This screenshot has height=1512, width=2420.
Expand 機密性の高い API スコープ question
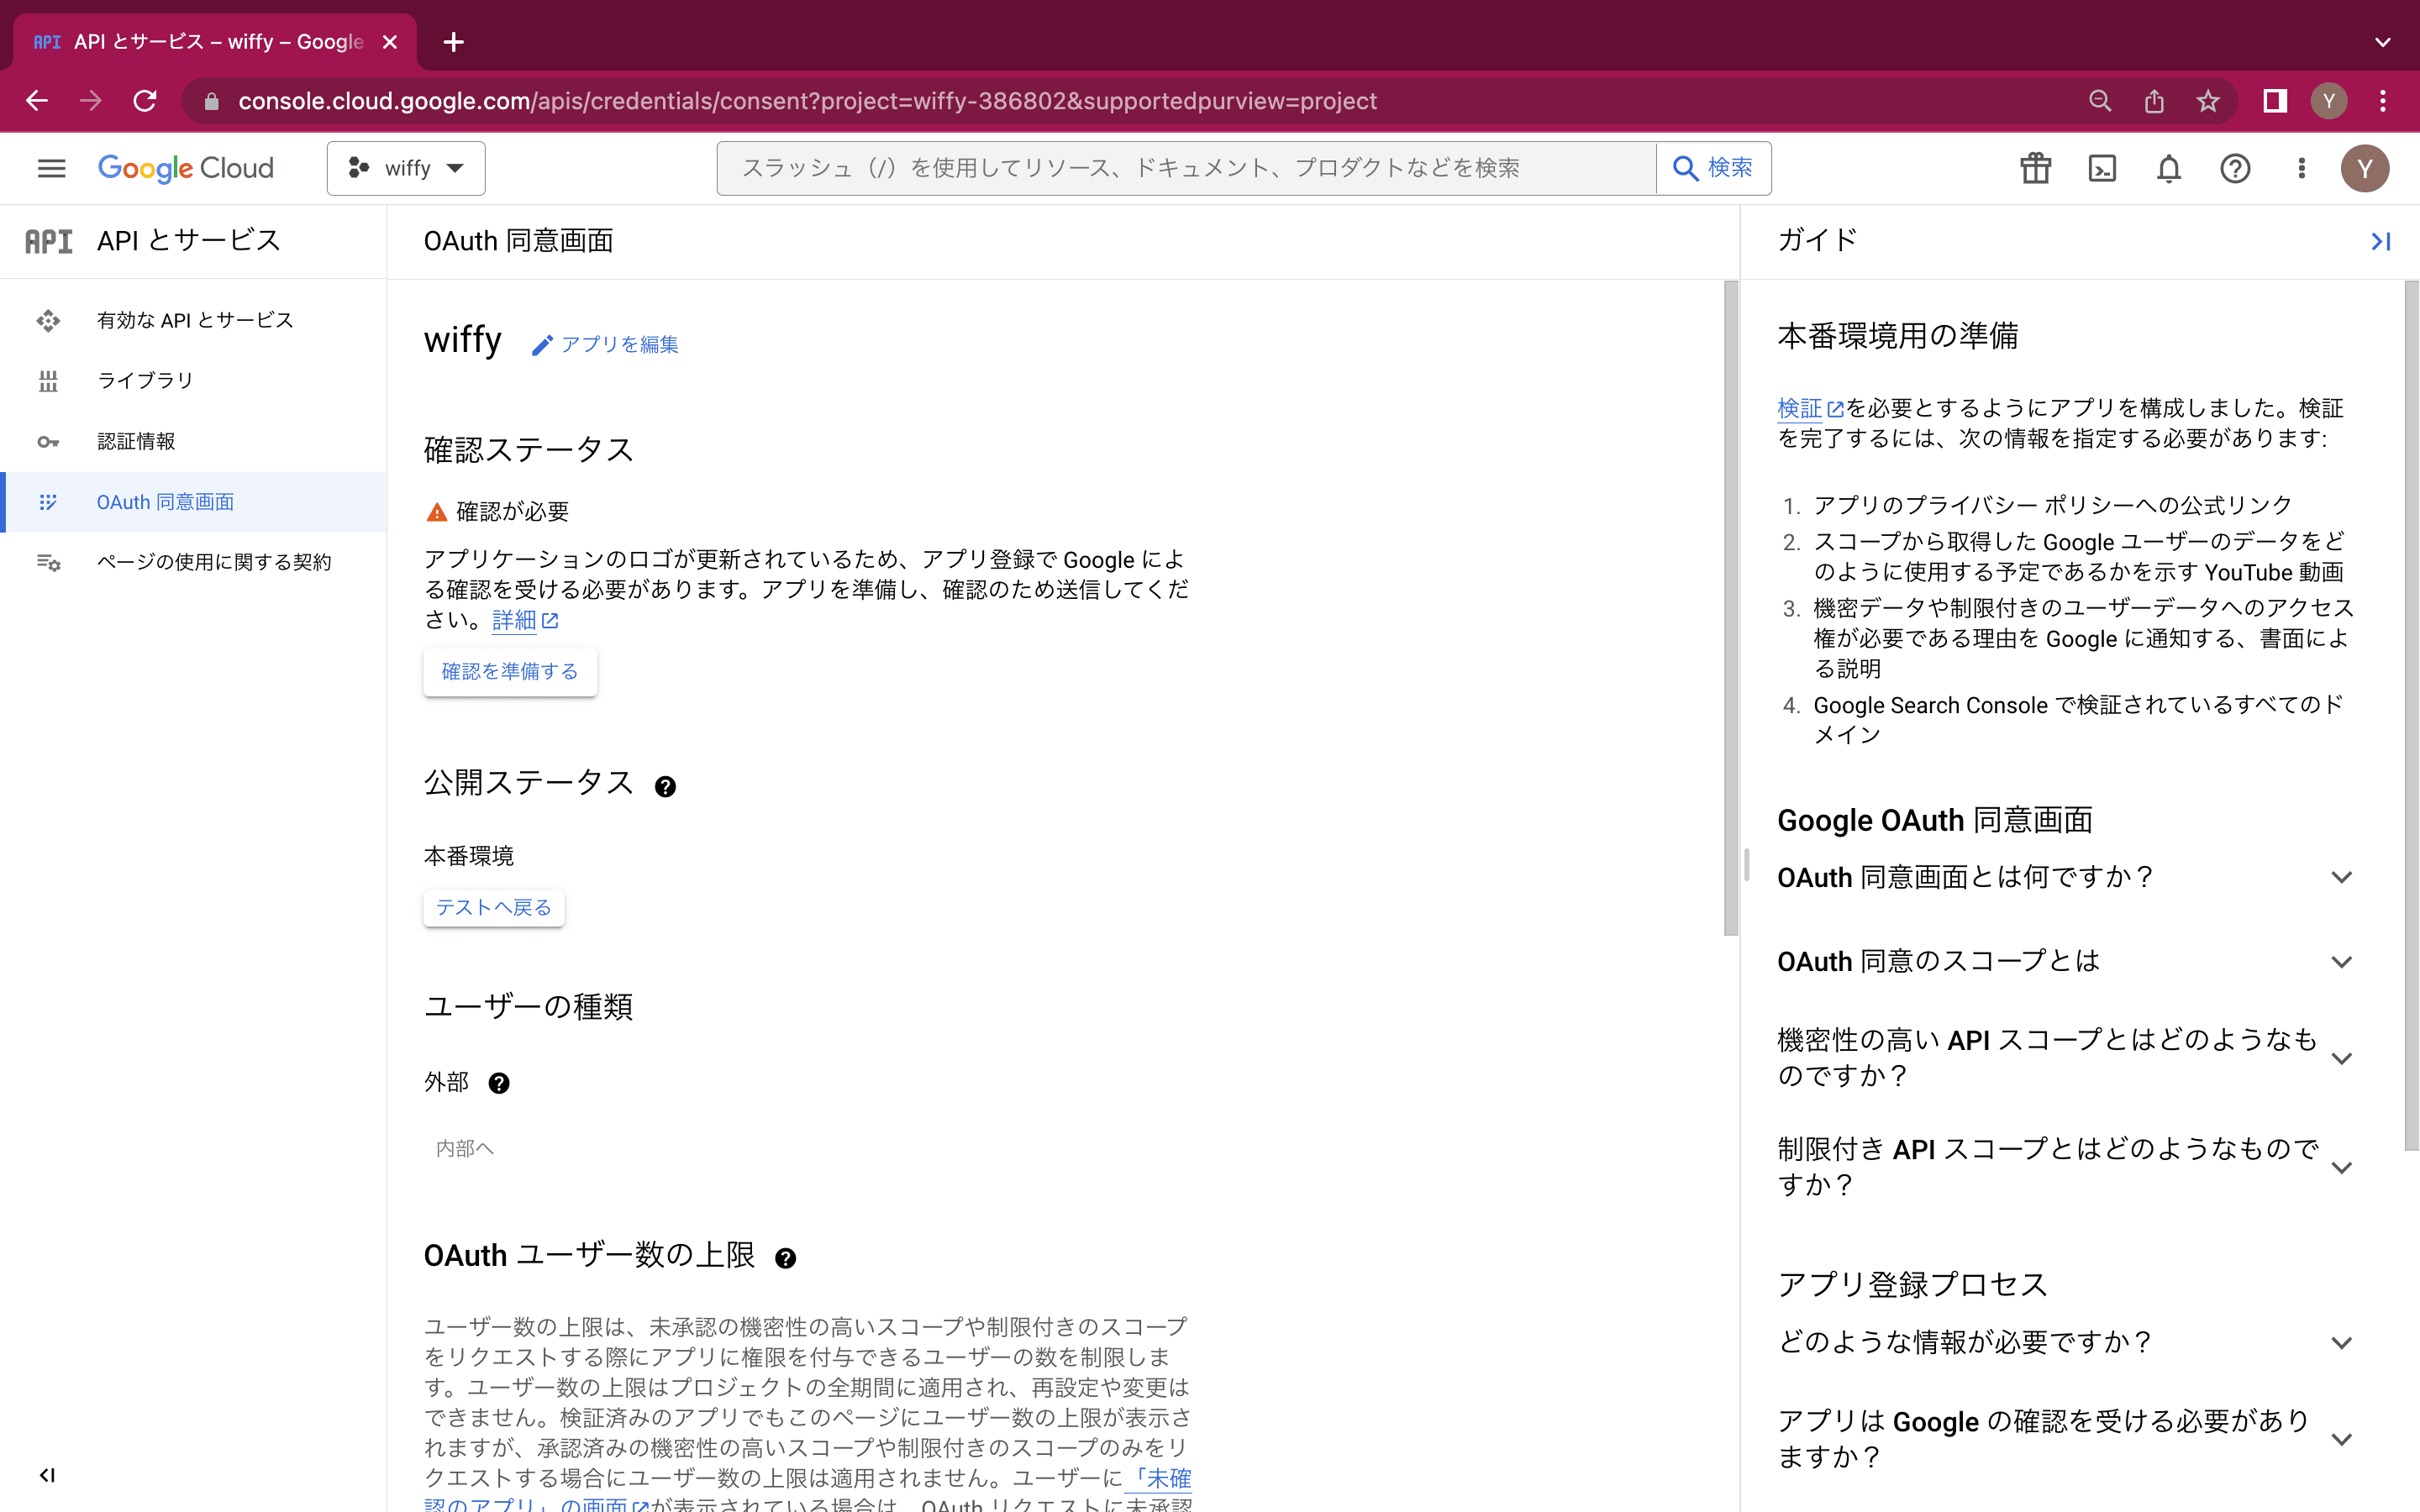click(2065, 1057)
